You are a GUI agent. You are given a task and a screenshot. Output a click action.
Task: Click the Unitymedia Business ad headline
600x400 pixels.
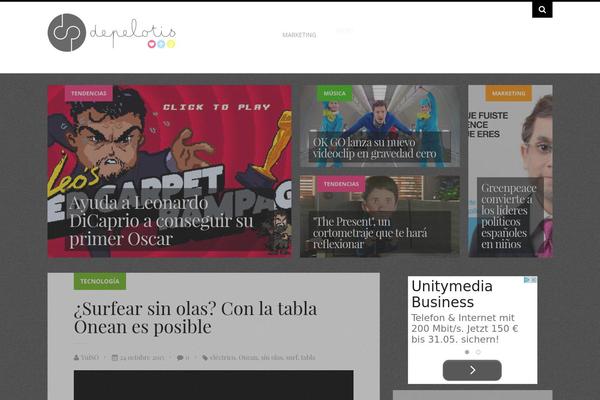[452, 294]
